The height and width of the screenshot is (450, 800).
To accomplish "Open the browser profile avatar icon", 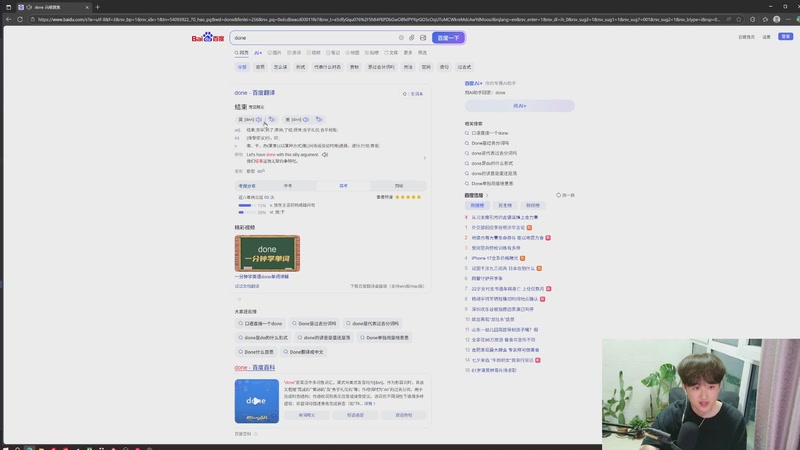I will 777,19.
